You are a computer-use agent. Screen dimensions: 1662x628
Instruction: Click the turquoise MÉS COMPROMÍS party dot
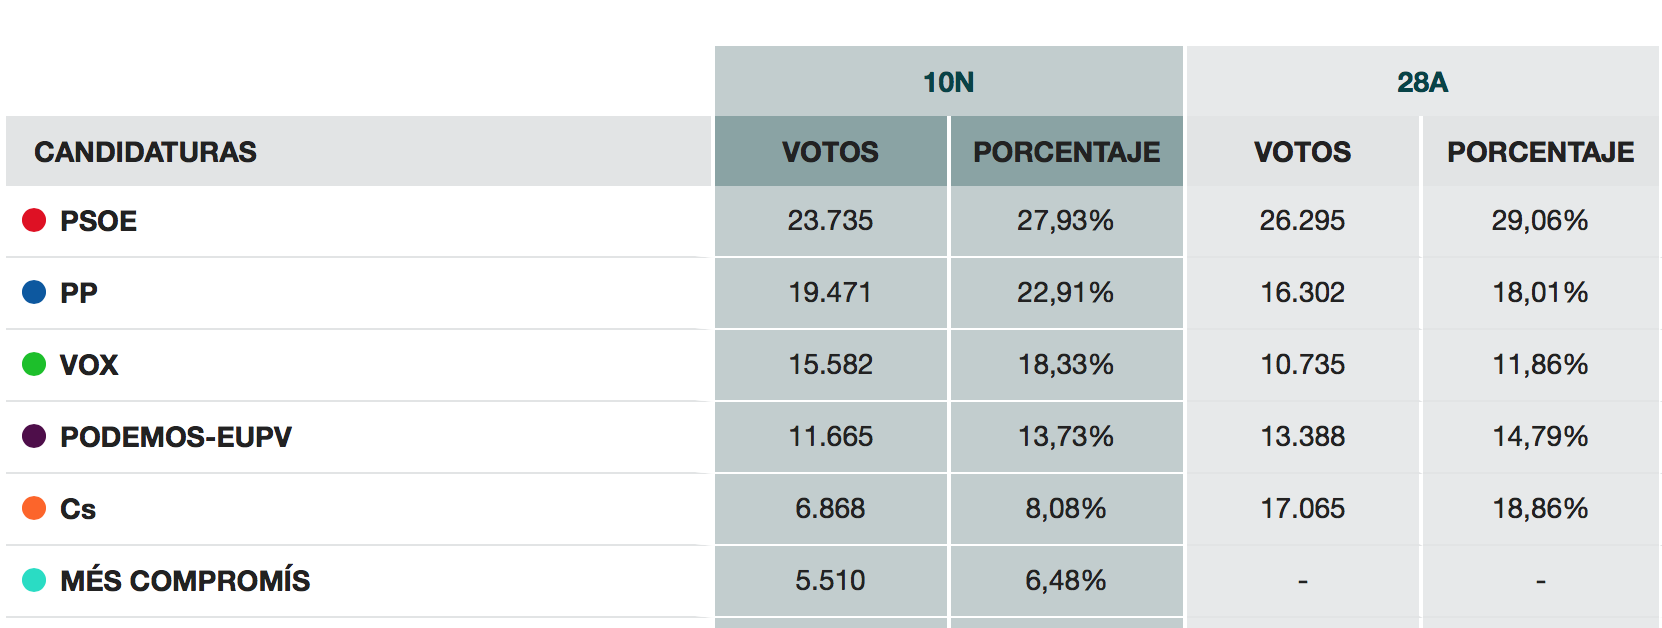coord(34,580)
